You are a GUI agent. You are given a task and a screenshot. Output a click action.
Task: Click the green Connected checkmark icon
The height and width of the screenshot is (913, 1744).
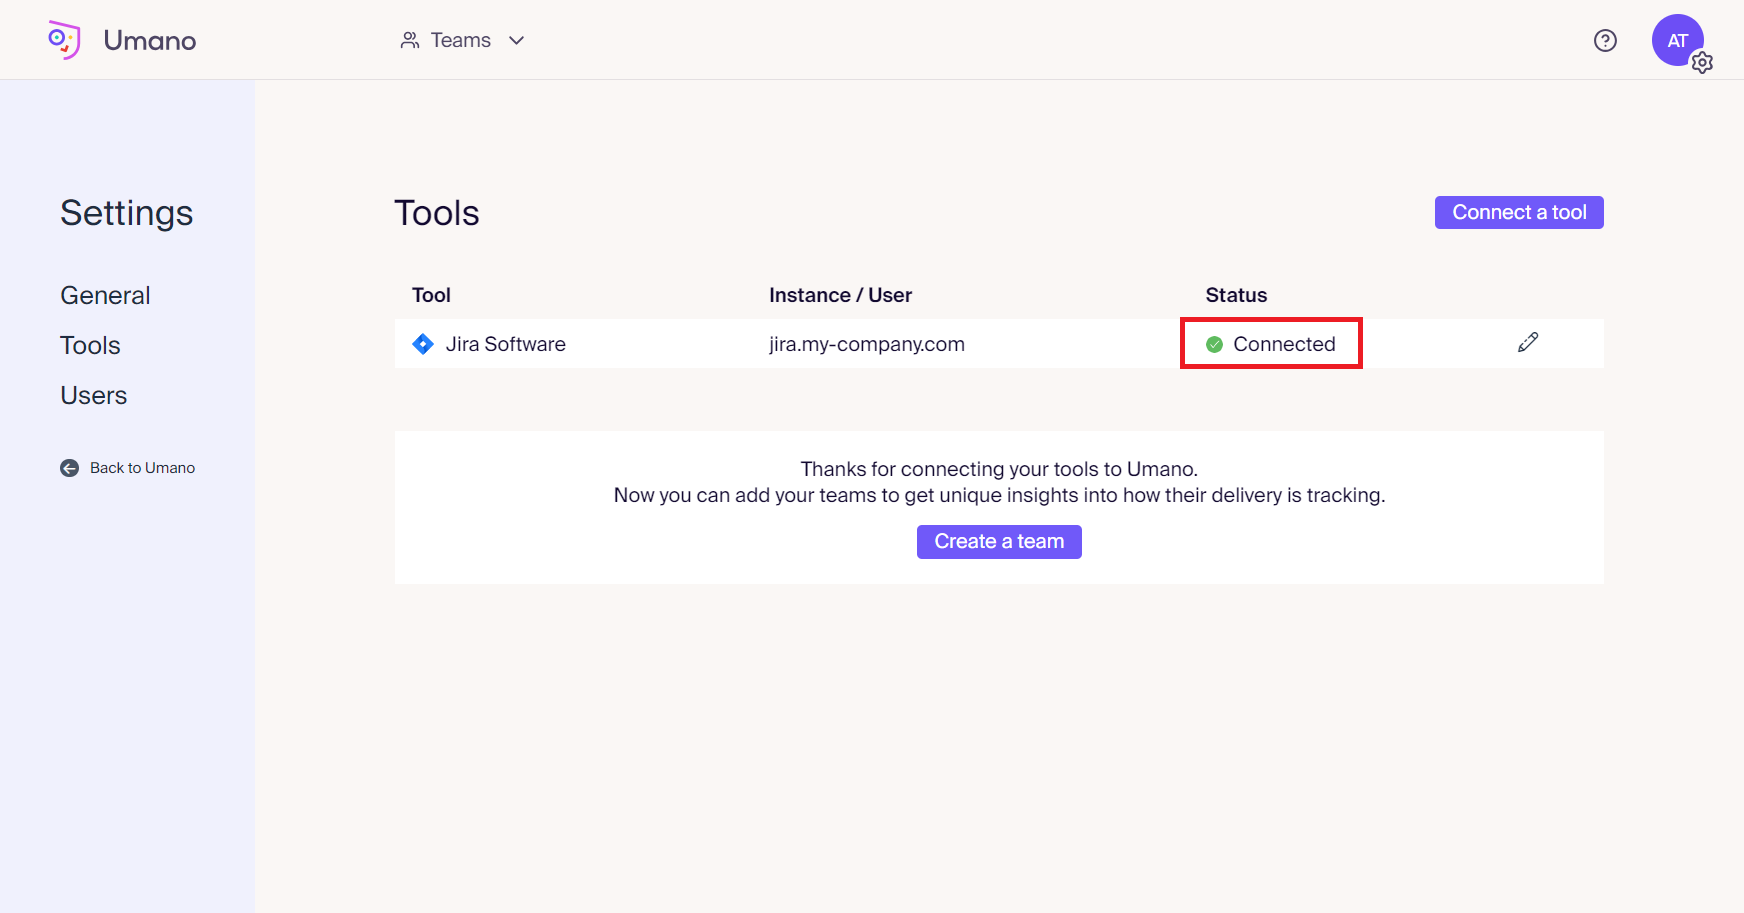pos(1214,344)
